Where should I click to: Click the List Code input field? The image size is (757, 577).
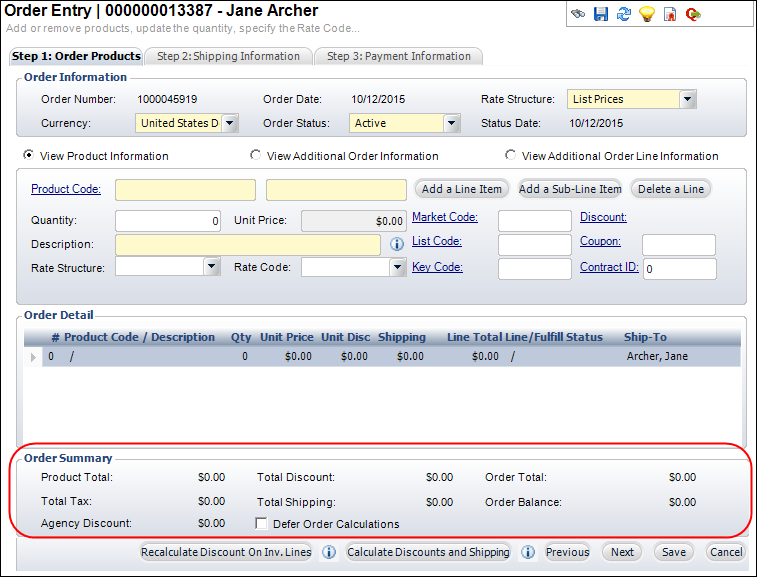tap(535, 245)
